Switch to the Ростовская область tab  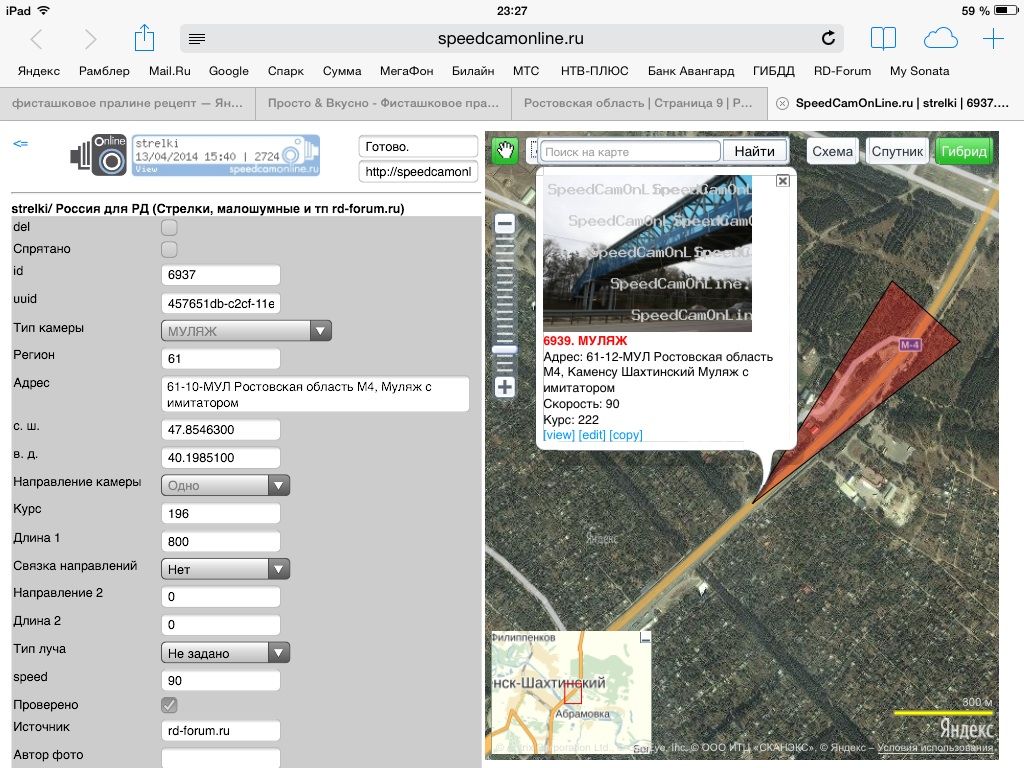638,103
